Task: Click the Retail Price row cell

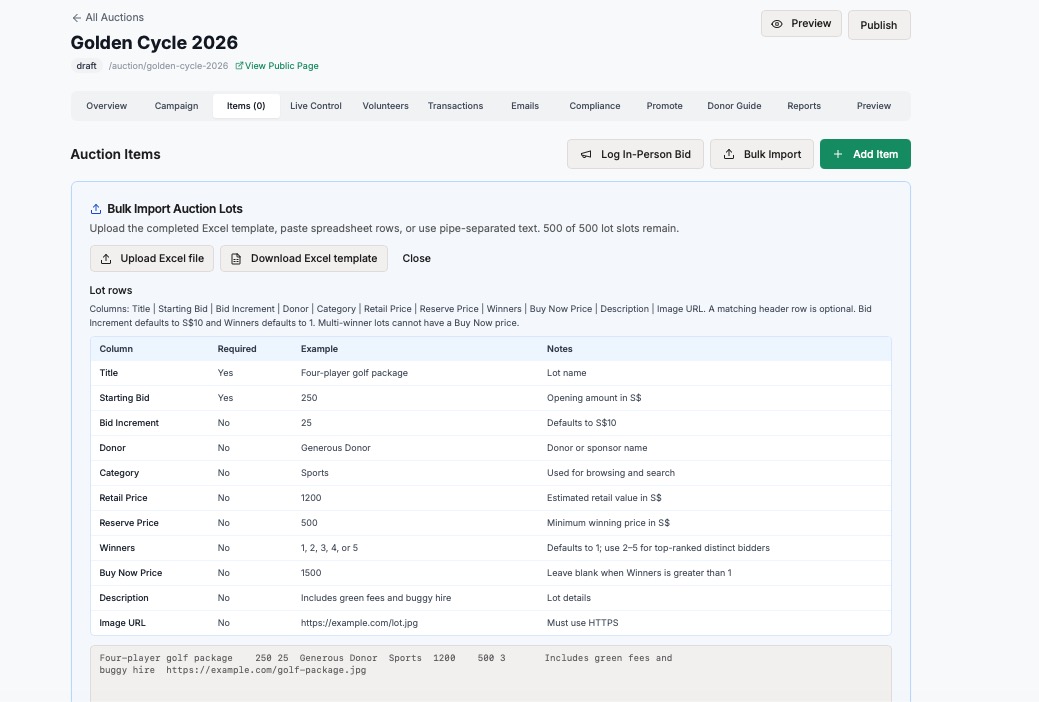Action: click(123, 498)
